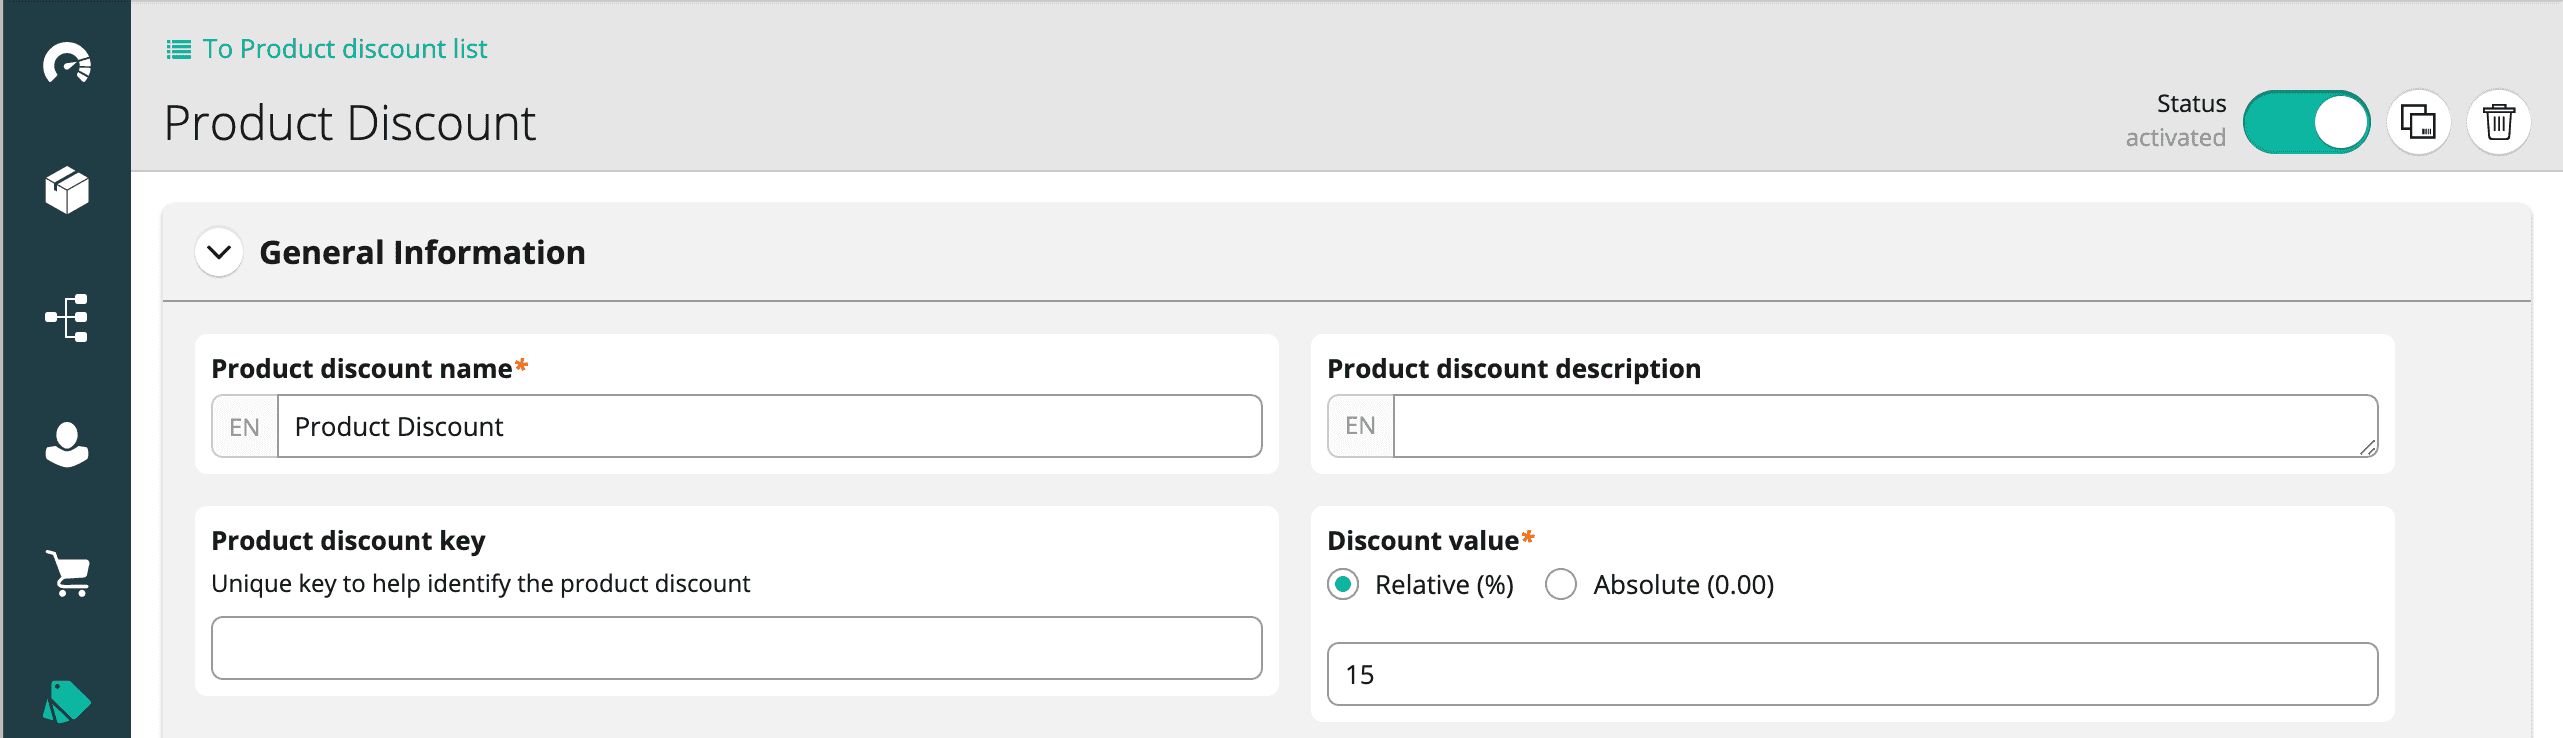2563x738 pixels.
Task: Open the Discounts tag icon in sidebar
Action: tap(67, 701)
